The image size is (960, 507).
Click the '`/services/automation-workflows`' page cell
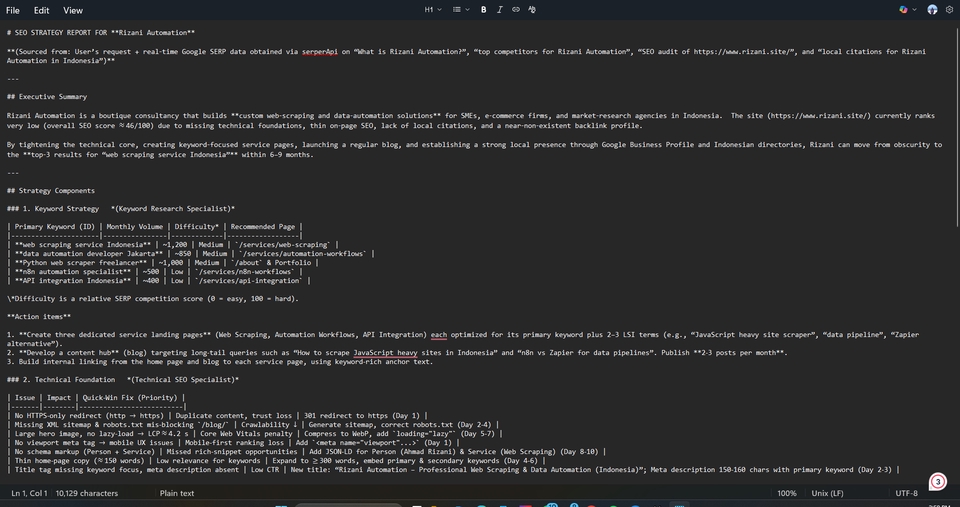(302, 254)
